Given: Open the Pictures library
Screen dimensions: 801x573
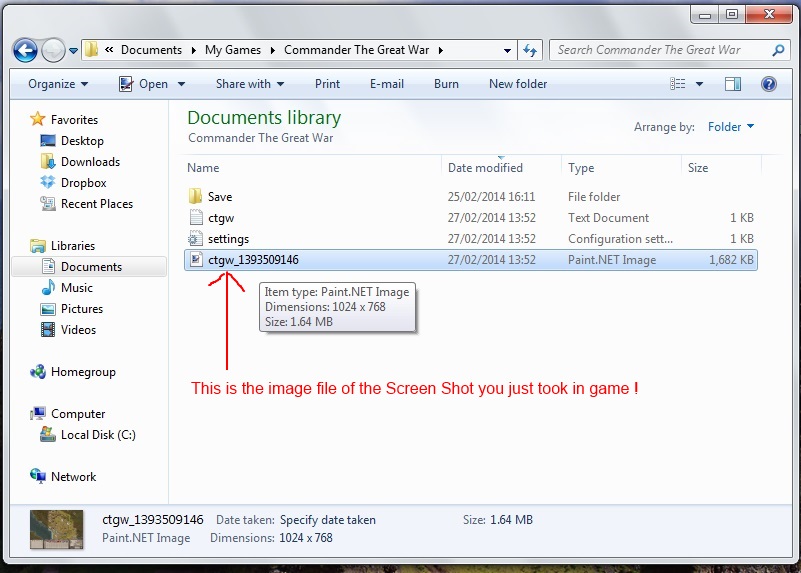Looking at the screenshot, I should click(82, 308).
